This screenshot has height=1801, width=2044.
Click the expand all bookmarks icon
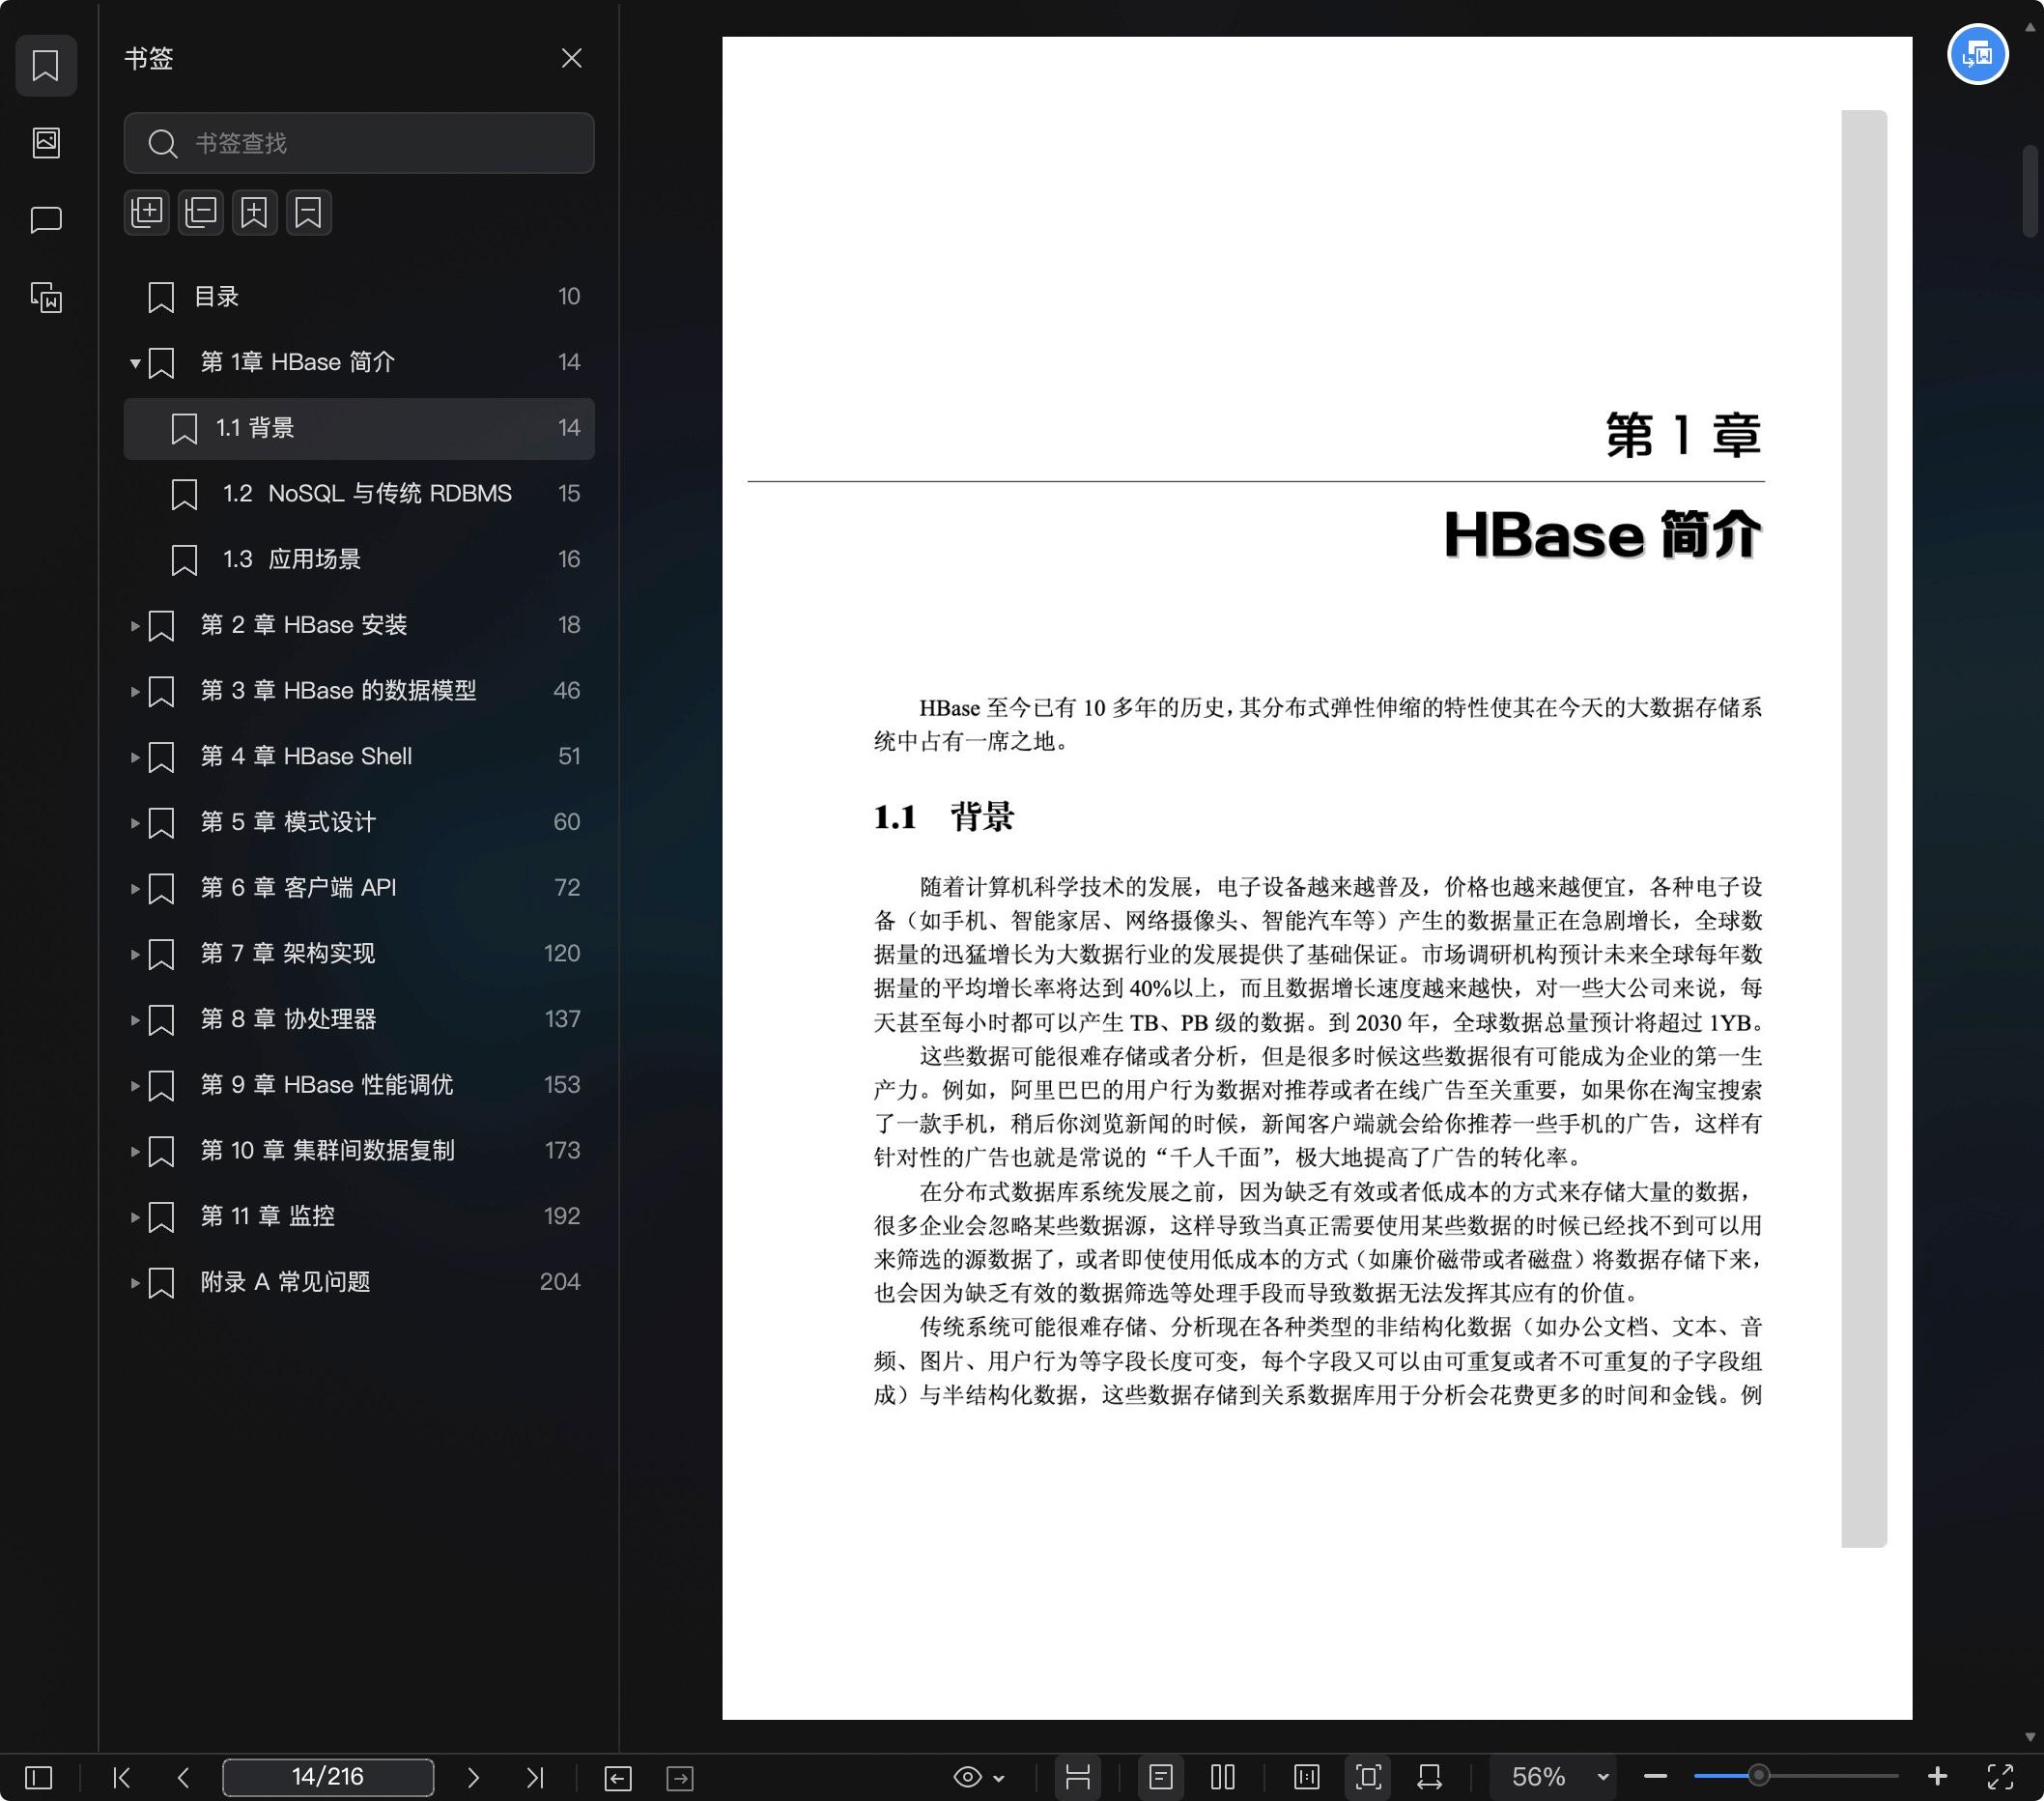(x=147, y=212)
